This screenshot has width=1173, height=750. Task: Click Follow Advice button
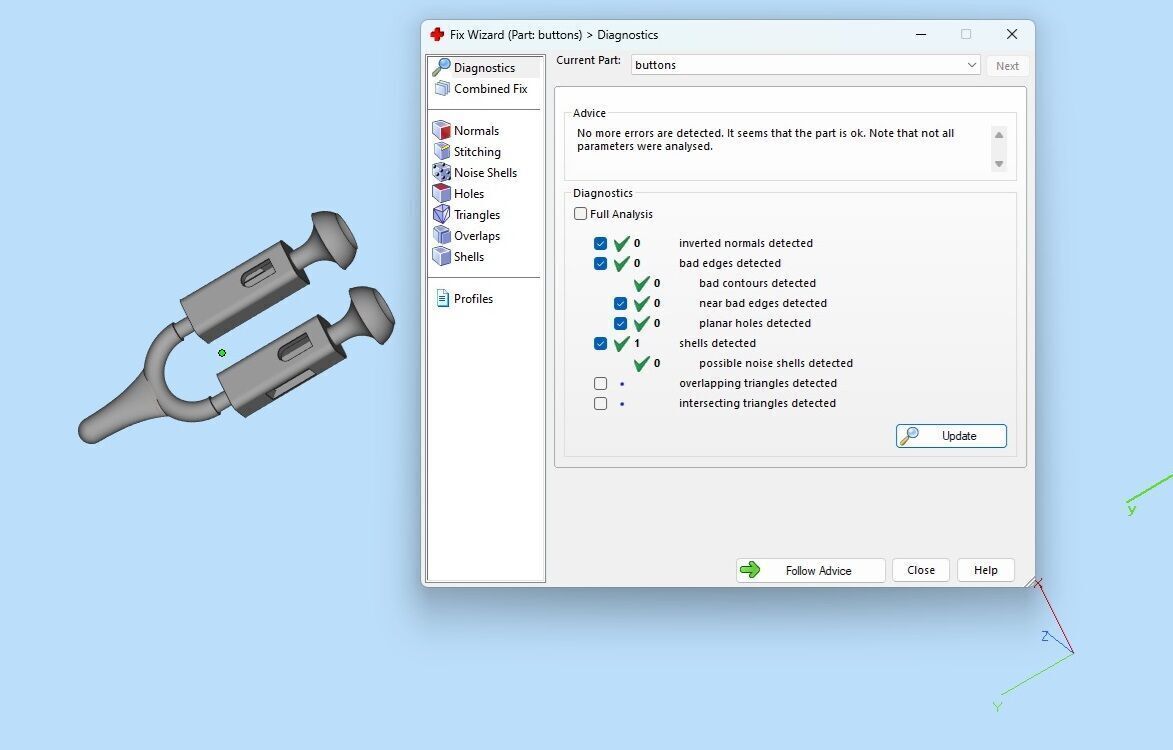click(x=810, y=571)
